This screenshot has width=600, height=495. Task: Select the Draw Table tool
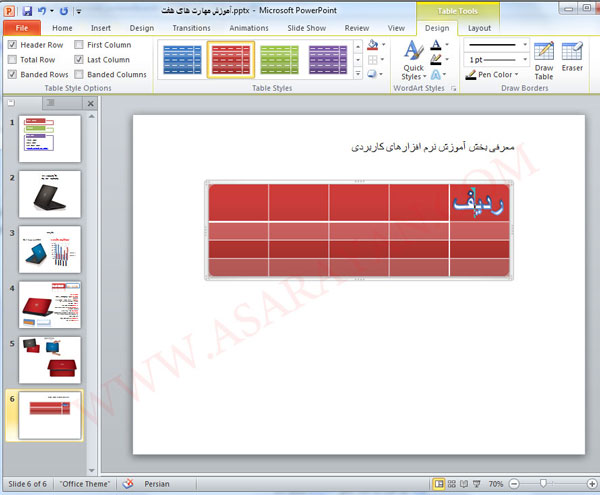543,60
